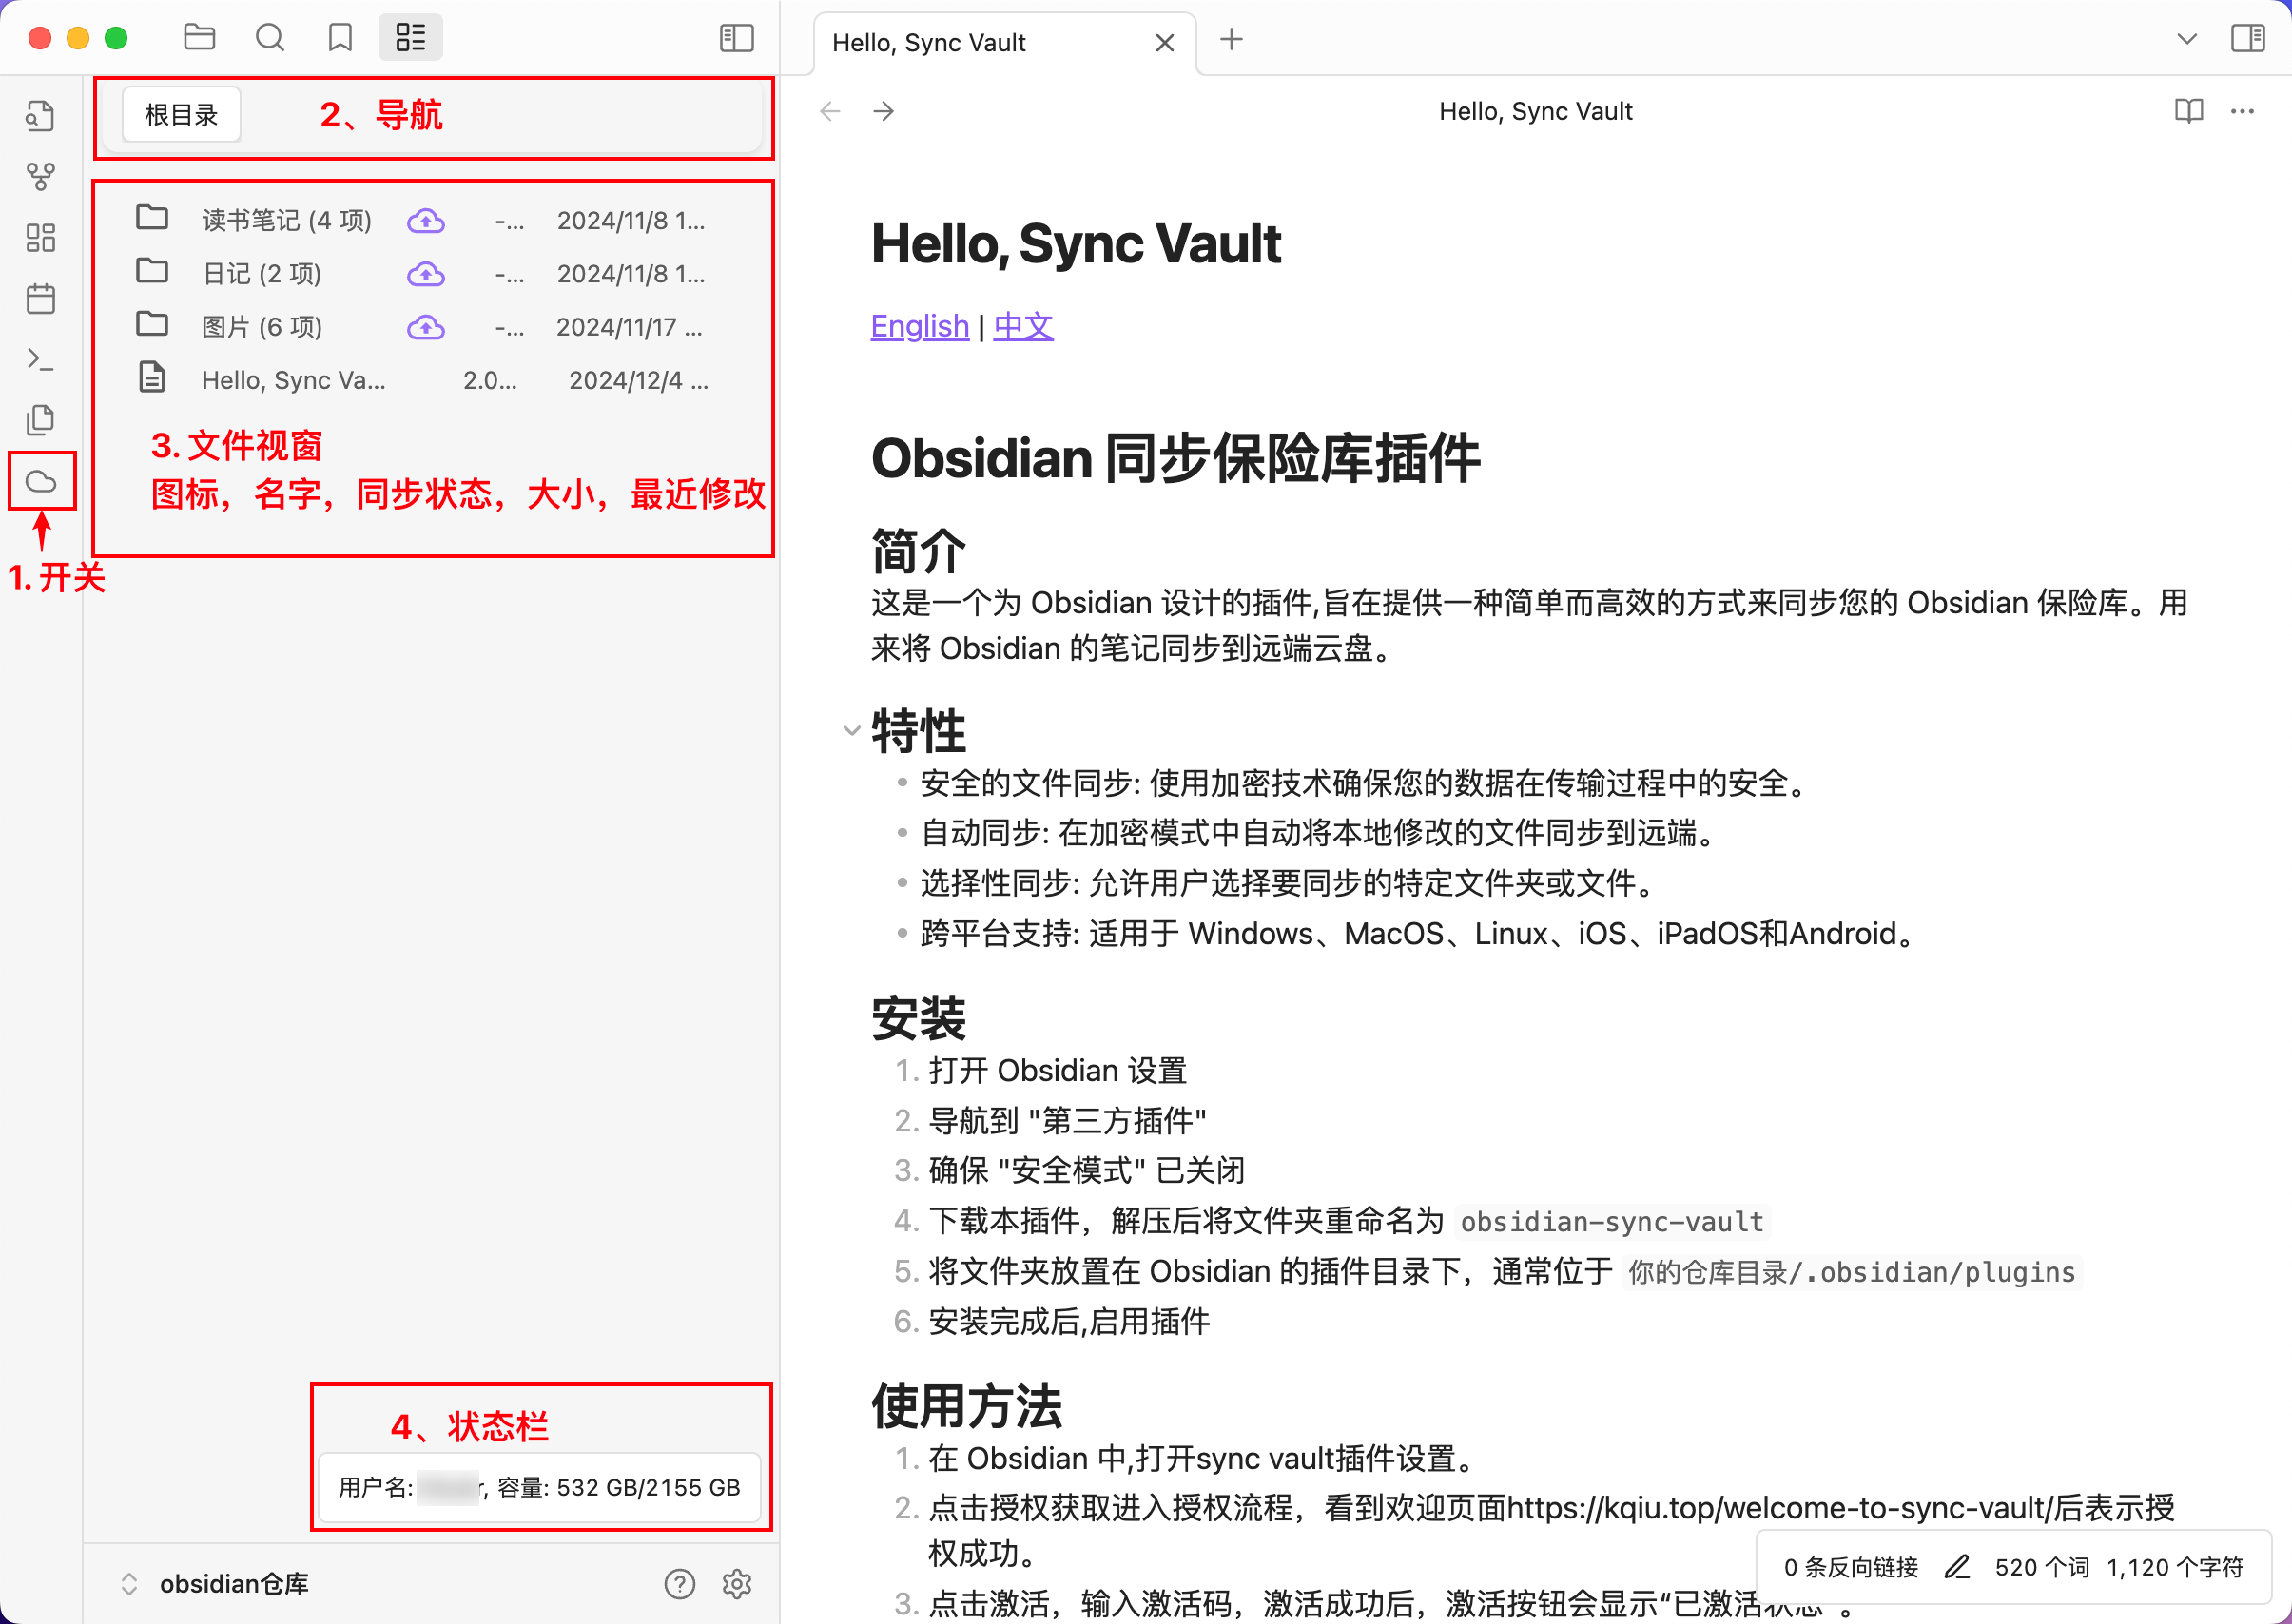This screenshot has width=2292, height=1624.
Task: Open settings gear icon
Action: [x=737, y=1584]
